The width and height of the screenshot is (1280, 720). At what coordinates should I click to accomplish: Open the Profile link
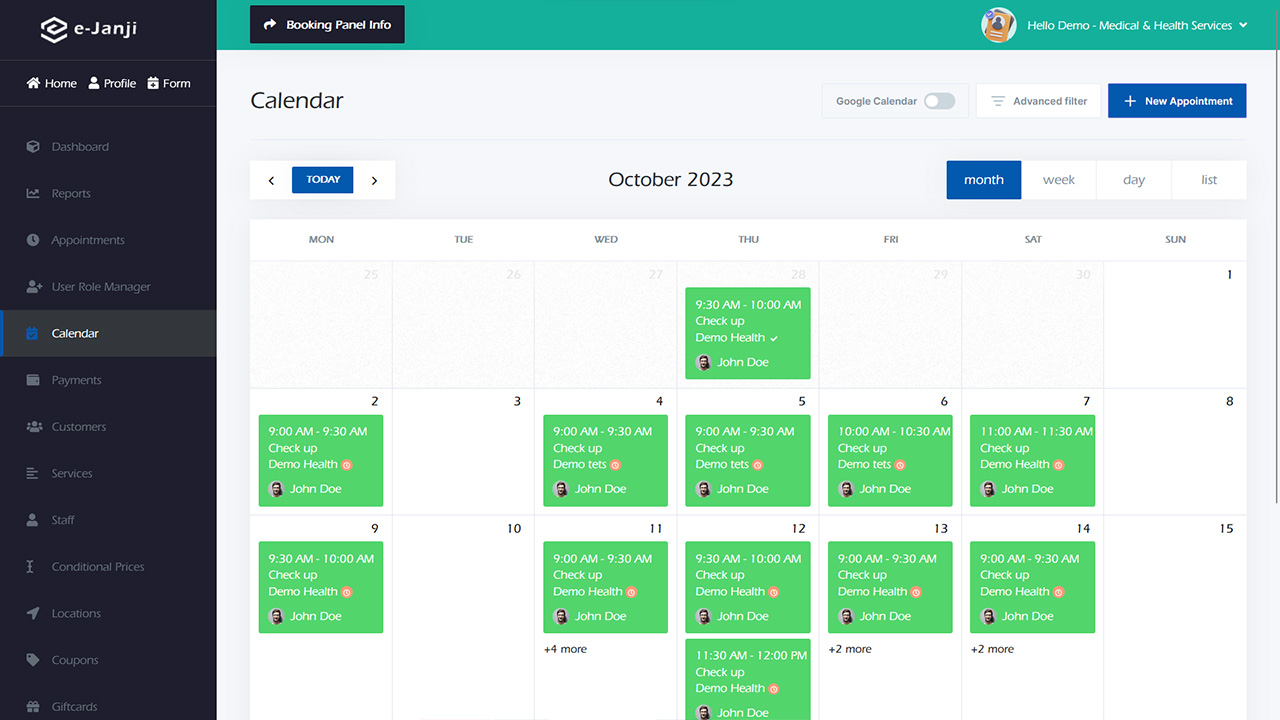[112, 83]
